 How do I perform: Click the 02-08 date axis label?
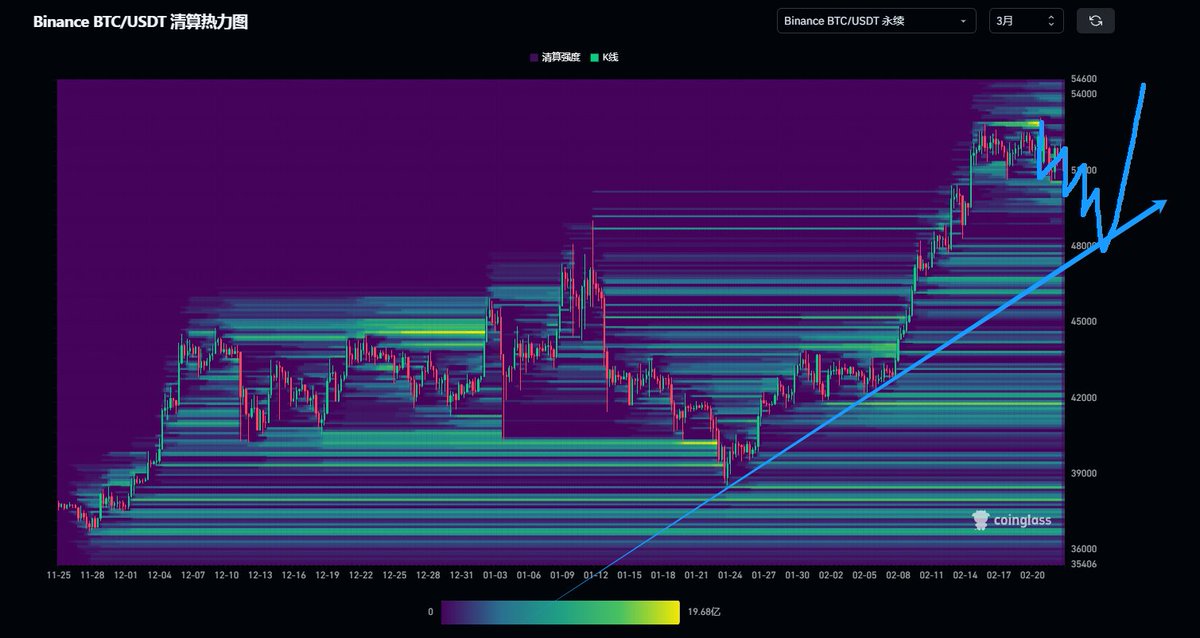pyautogui.click(x=898, y=575)
